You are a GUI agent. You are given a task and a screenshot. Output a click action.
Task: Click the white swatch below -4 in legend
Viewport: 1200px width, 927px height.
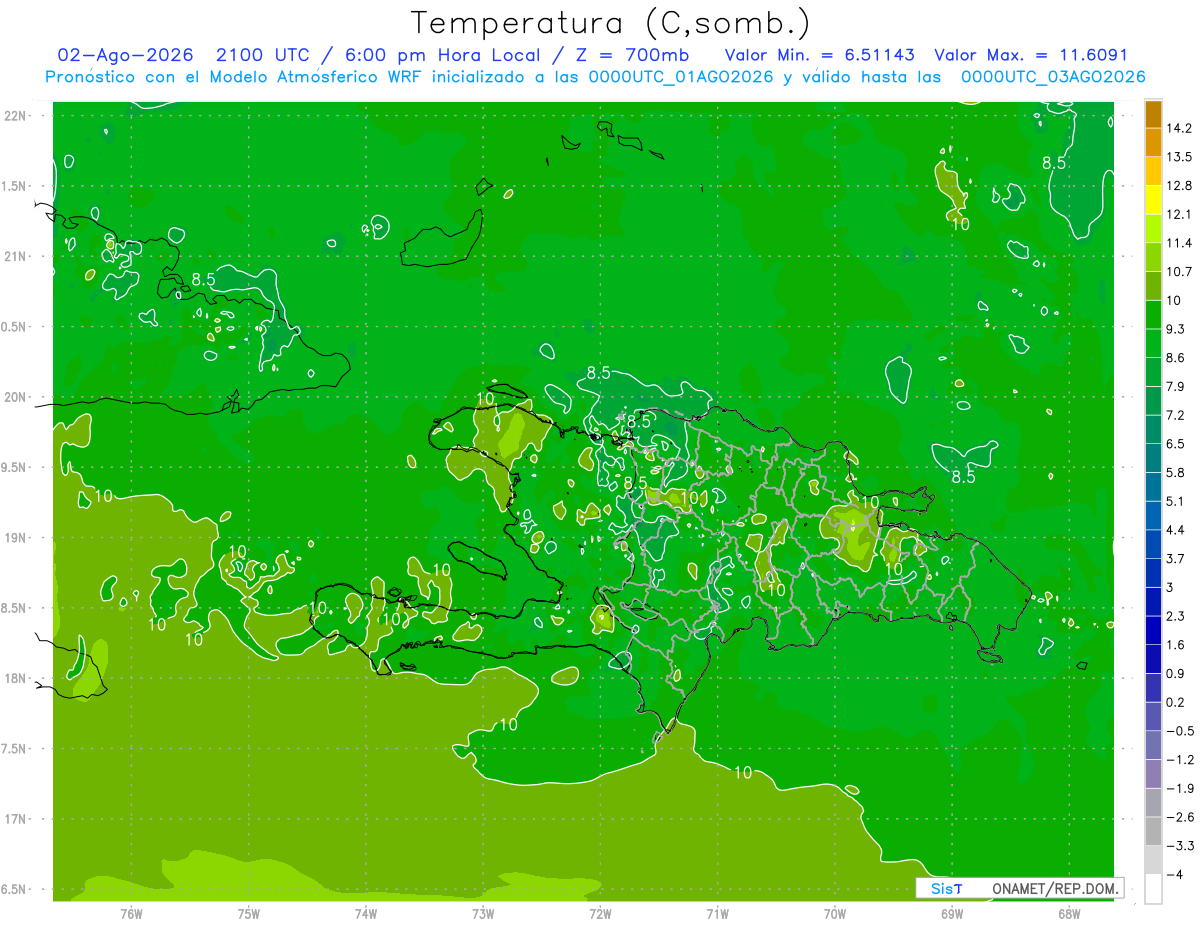click(x=1153, y=888)
